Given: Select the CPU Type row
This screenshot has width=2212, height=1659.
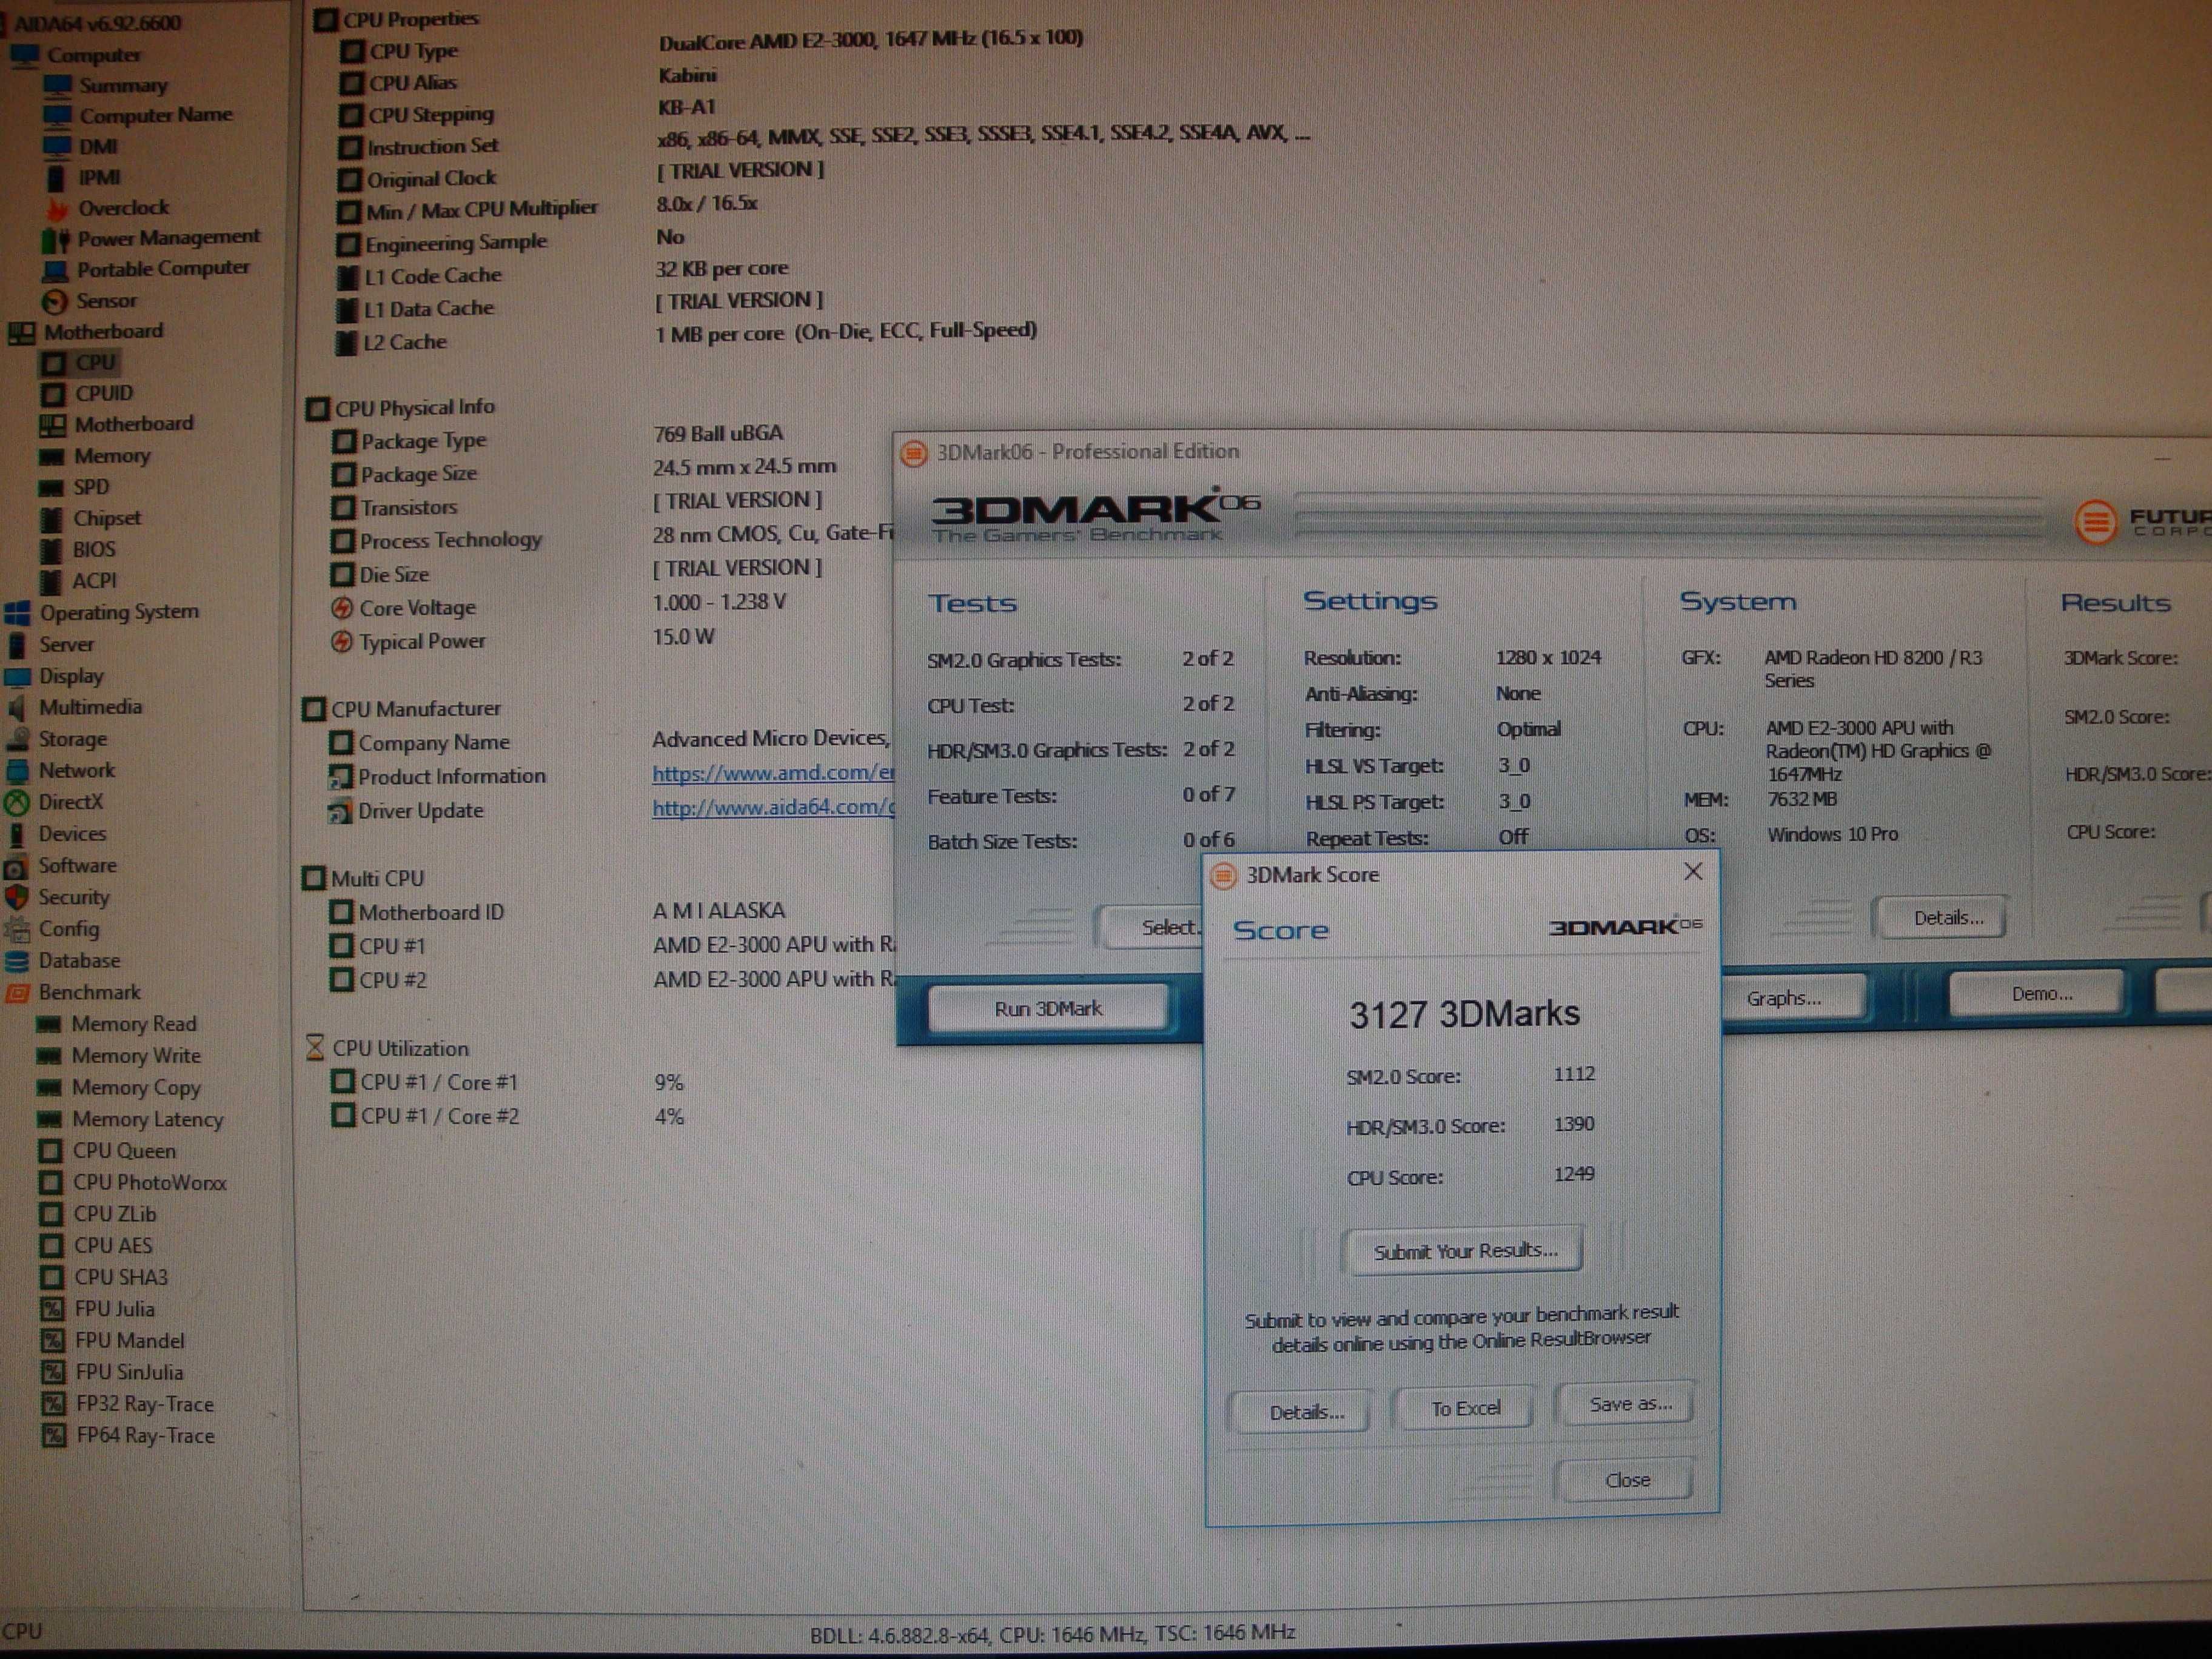Looking at the screenshot, I should (x=712, y=46).
